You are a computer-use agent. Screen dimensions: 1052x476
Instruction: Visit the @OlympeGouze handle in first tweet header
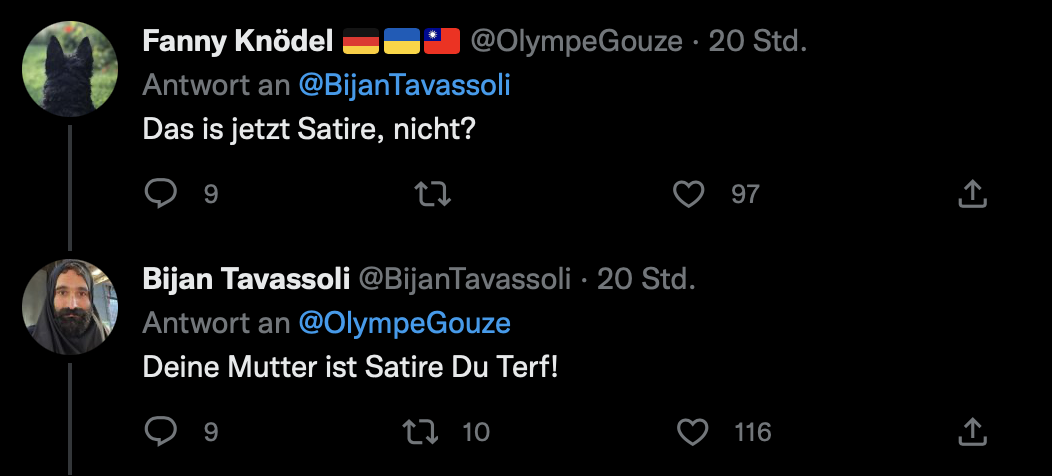click(577, 41)
